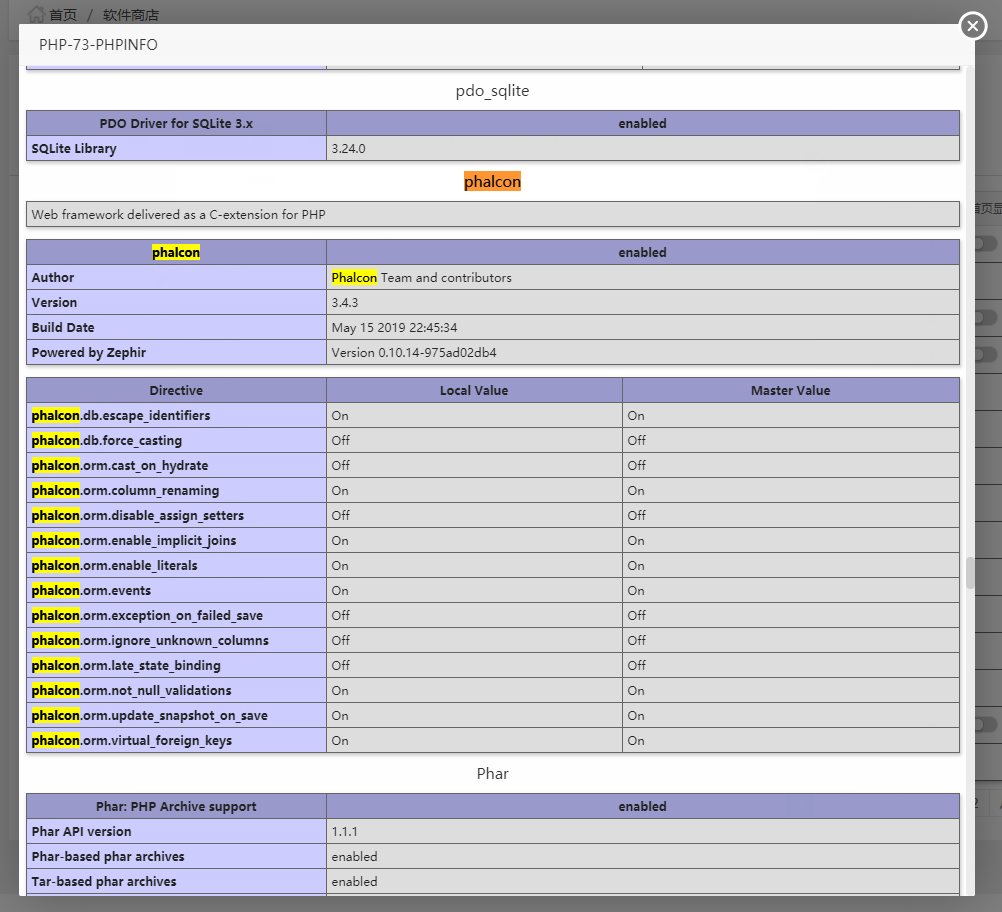Image resolution: width=1002 pixels, height=912 pixels.
Task: Click phalcon.orm.not_null_validations directive
Action: (x=131, y=690)
